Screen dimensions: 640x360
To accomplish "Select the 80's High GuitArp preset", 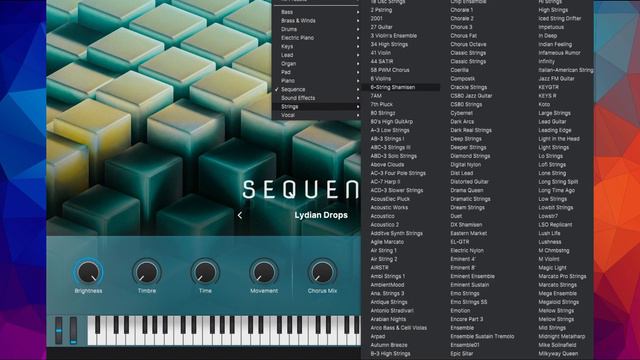I will tap(391, 122).
